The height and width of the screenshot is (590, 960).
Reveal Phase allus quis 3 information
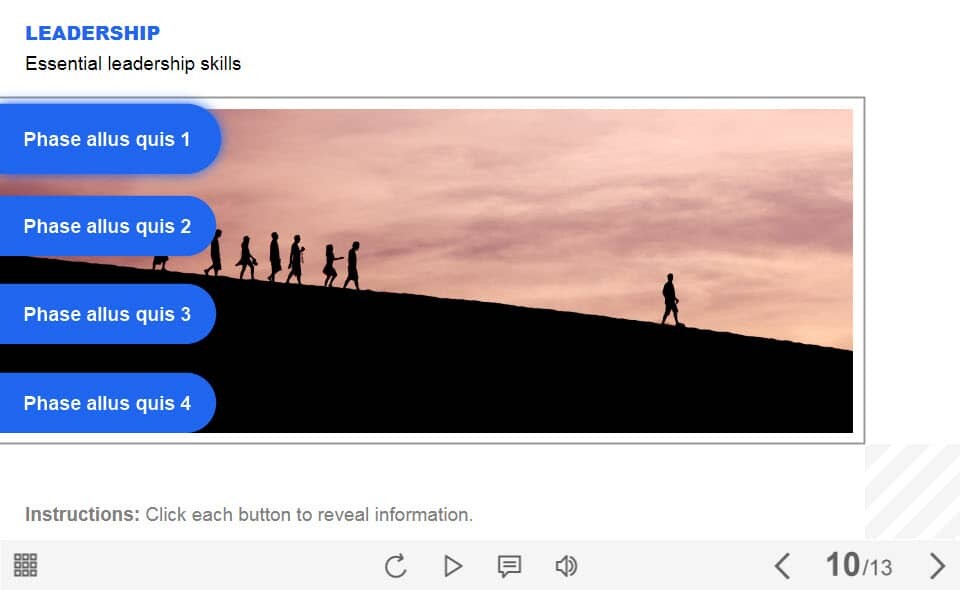(x=107, y=314)
